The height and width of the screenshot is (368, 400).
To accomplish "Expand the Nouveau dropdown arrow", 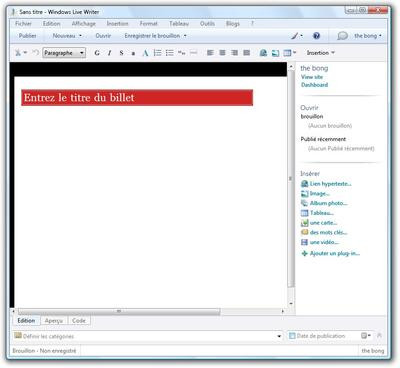I will click(x=80, y=36).
